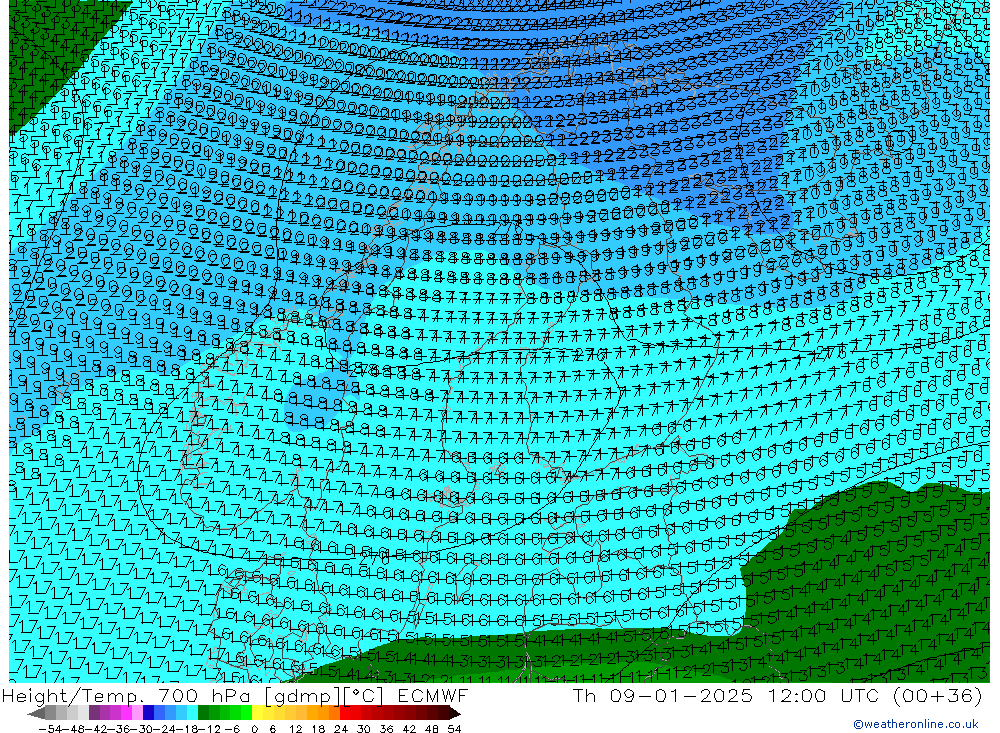Click the '12:00 UTC' time text
The width and height of the screenshot is (1000, 733).
point(823,695)
